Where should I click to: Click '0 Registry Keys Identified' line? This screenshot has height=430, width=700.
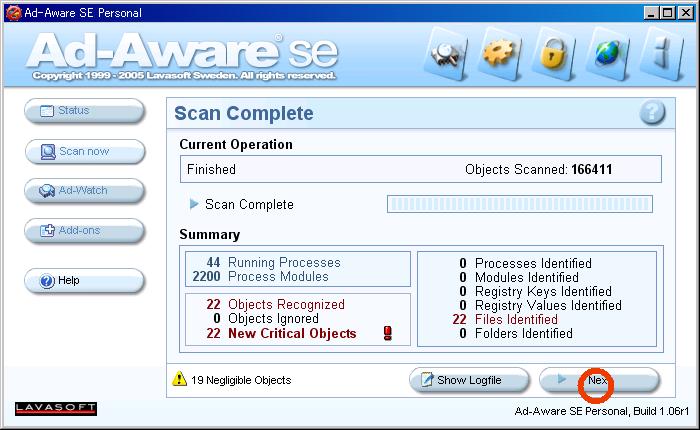click(535, 292)
